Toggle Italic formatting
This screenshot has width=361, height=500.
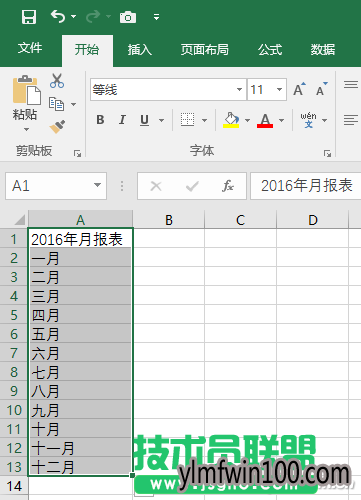click(x=122, y=119)
